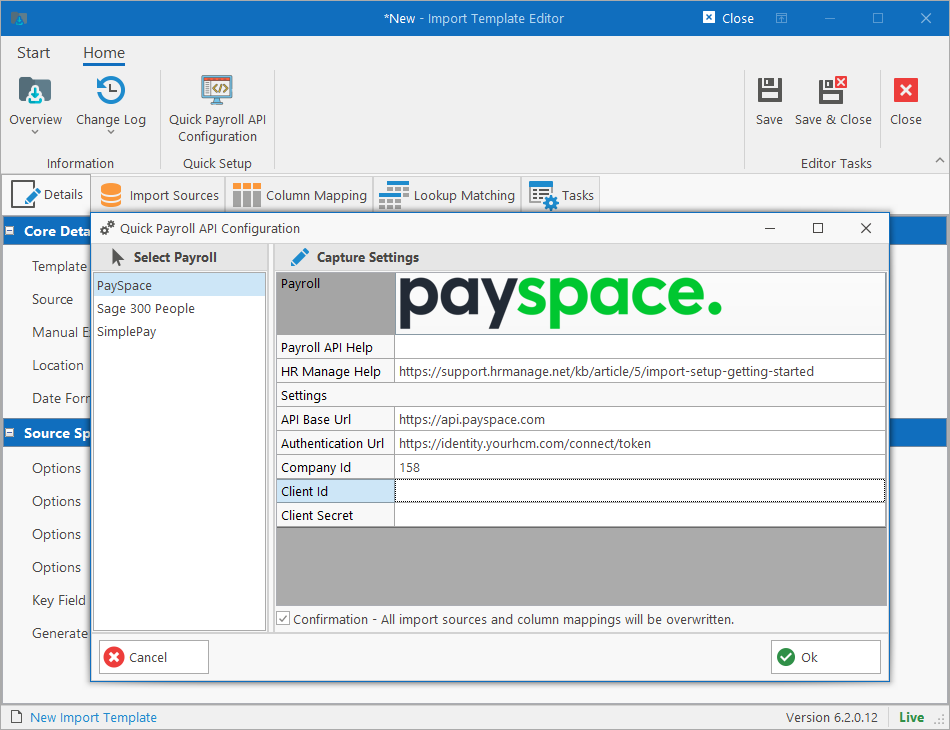Select the Import Sources database icon

(111, 195)
